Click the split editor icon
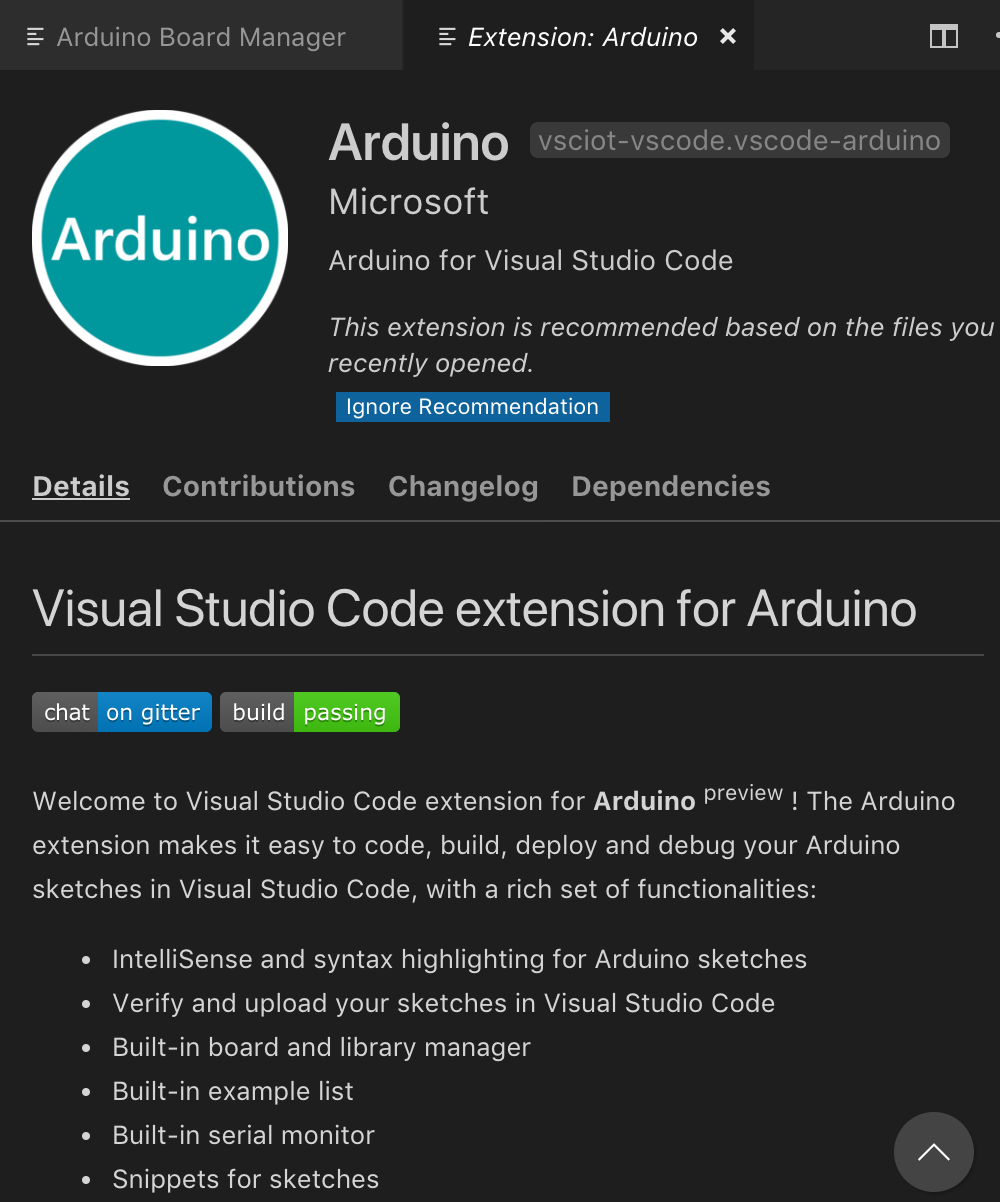The image size is (1000, 1202). [x=944, y=37]
